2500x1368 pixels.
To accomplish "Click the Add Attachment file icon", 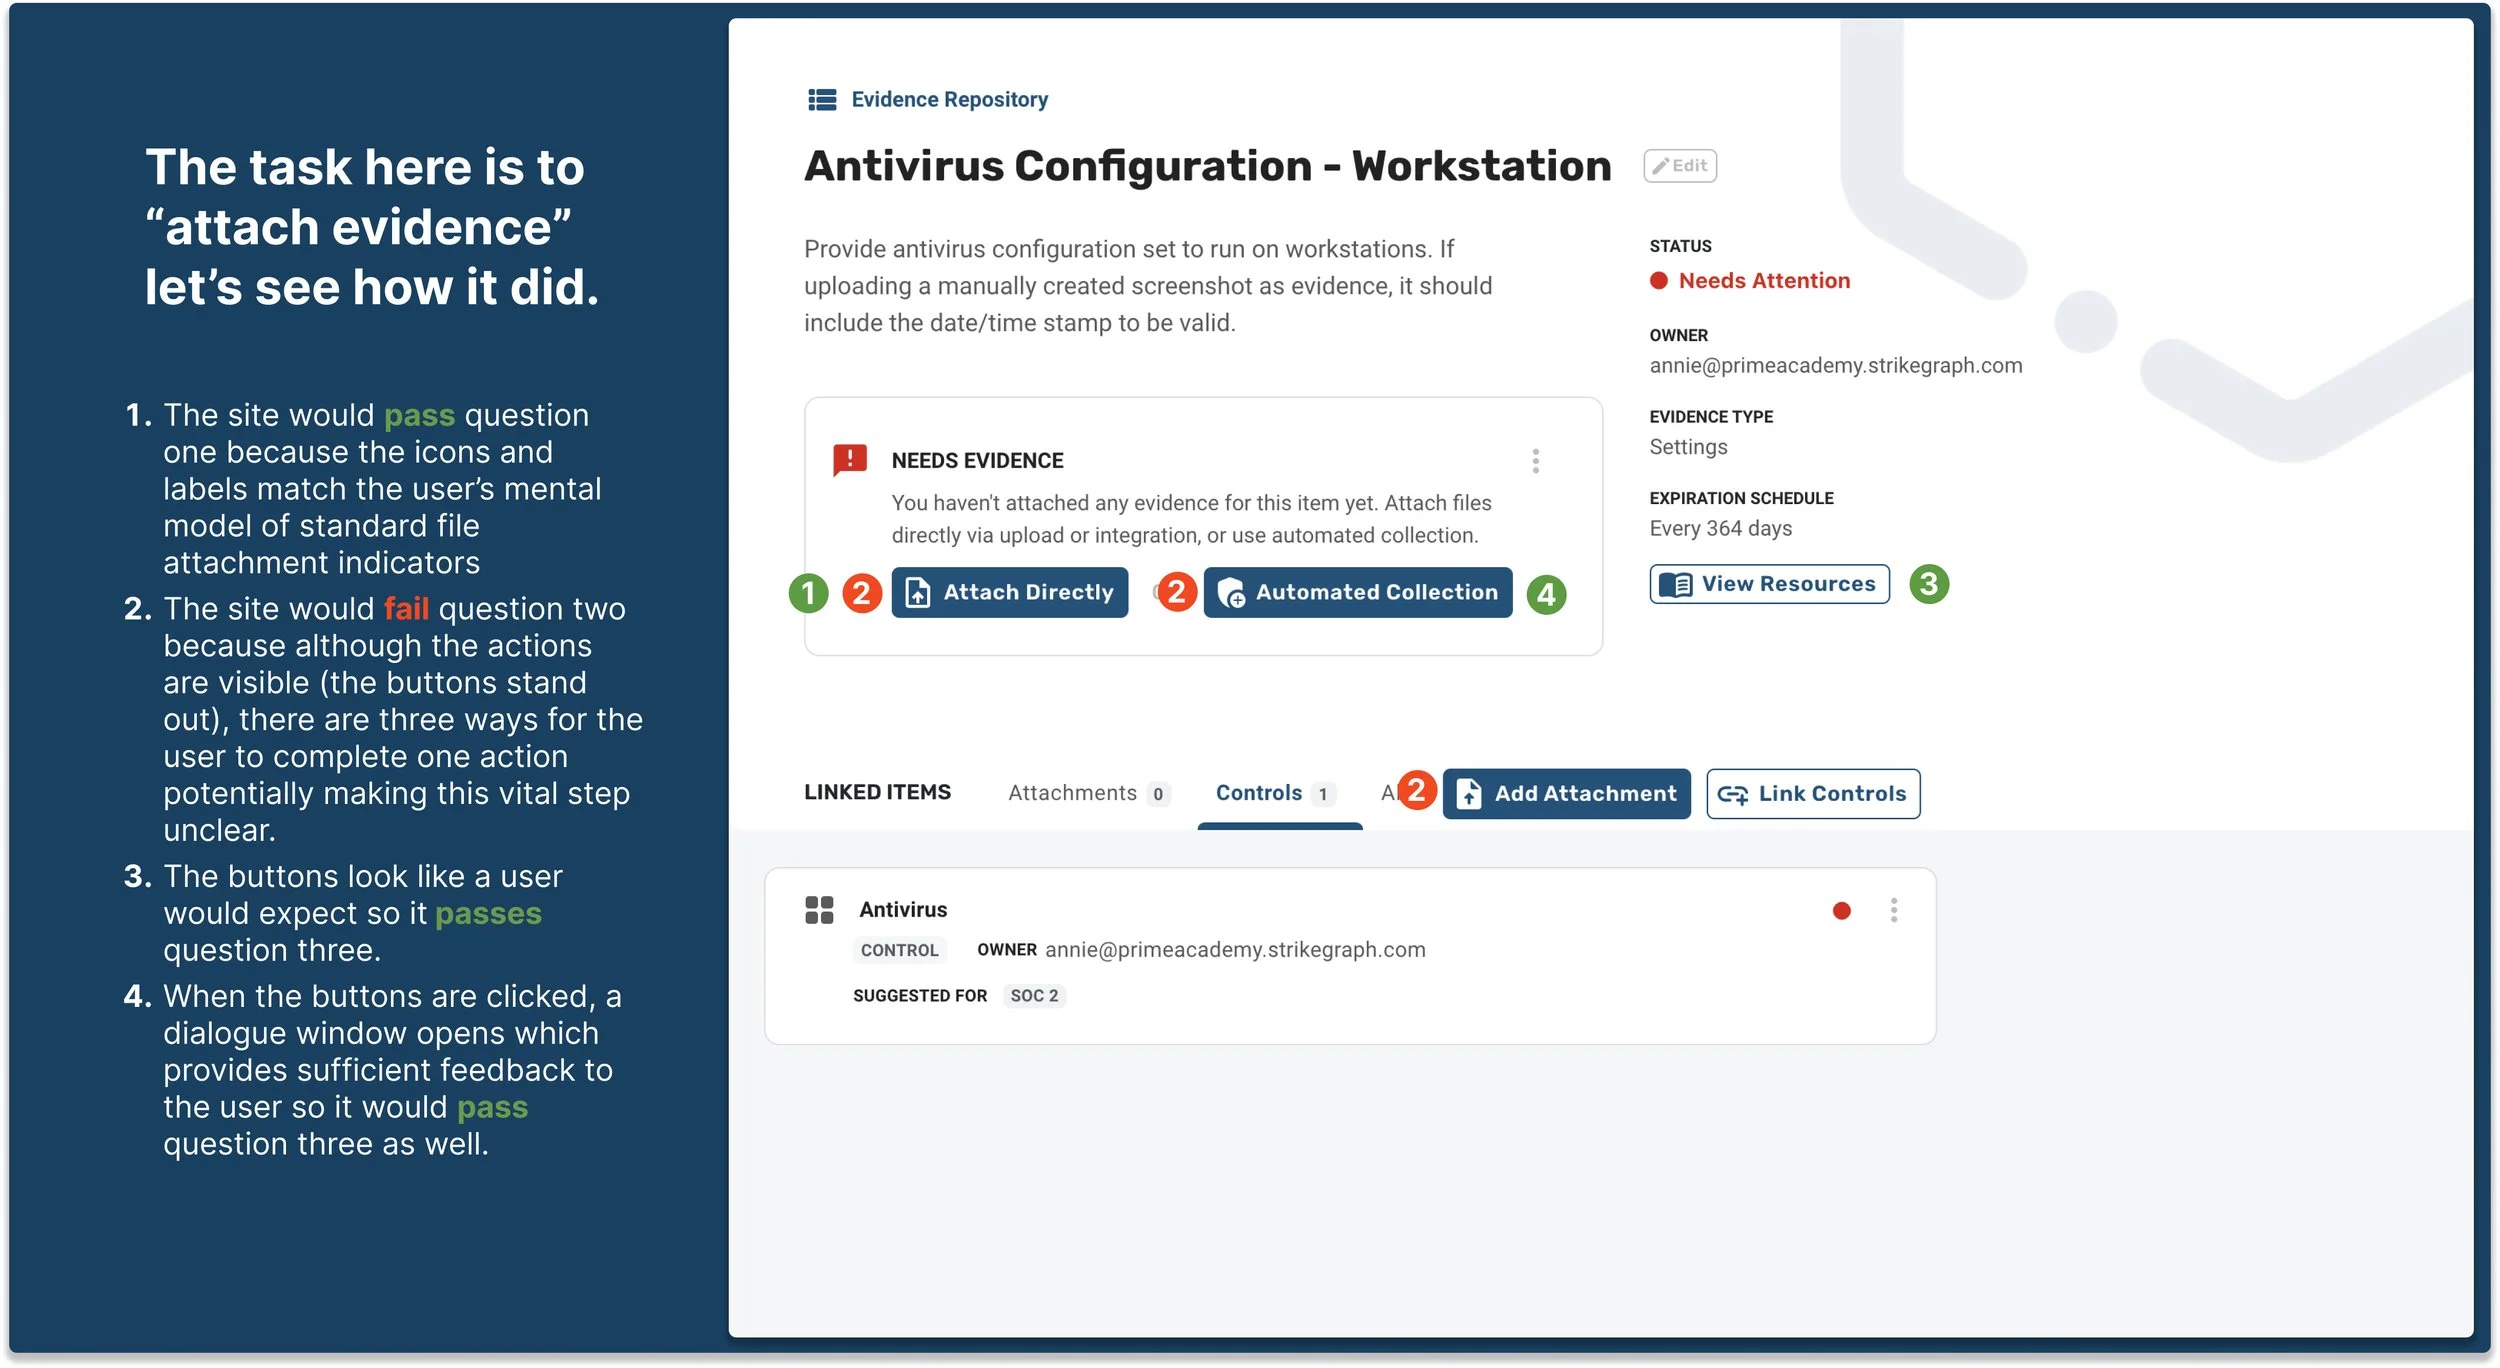I will click(x=1469, y=794).
